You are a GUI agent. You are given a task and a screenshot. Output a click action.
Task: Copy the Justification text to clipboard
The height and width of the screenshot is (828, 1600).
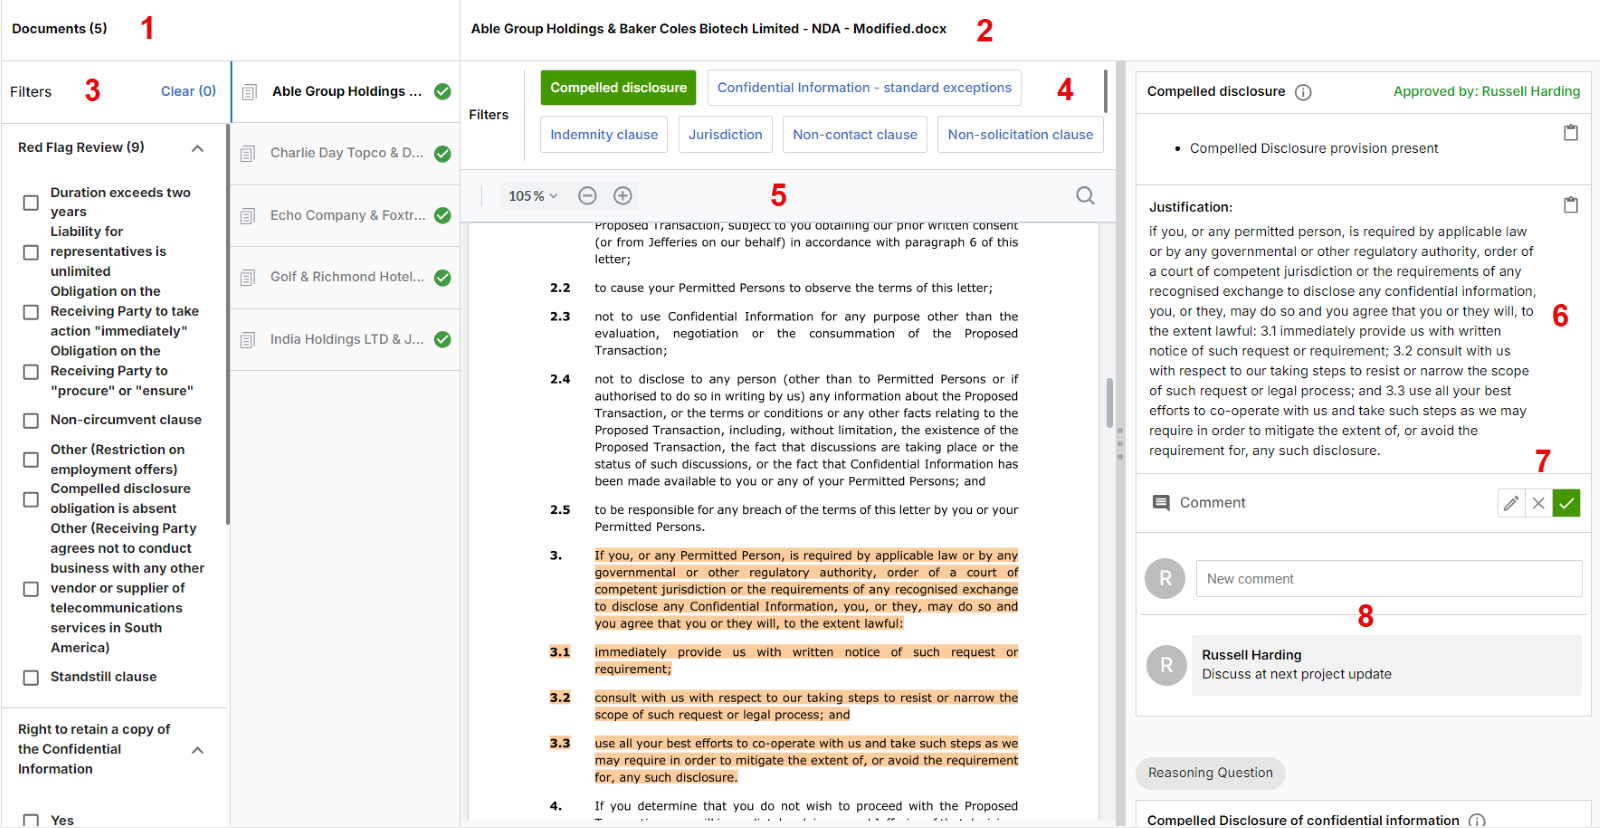(x=1571, y=205)
